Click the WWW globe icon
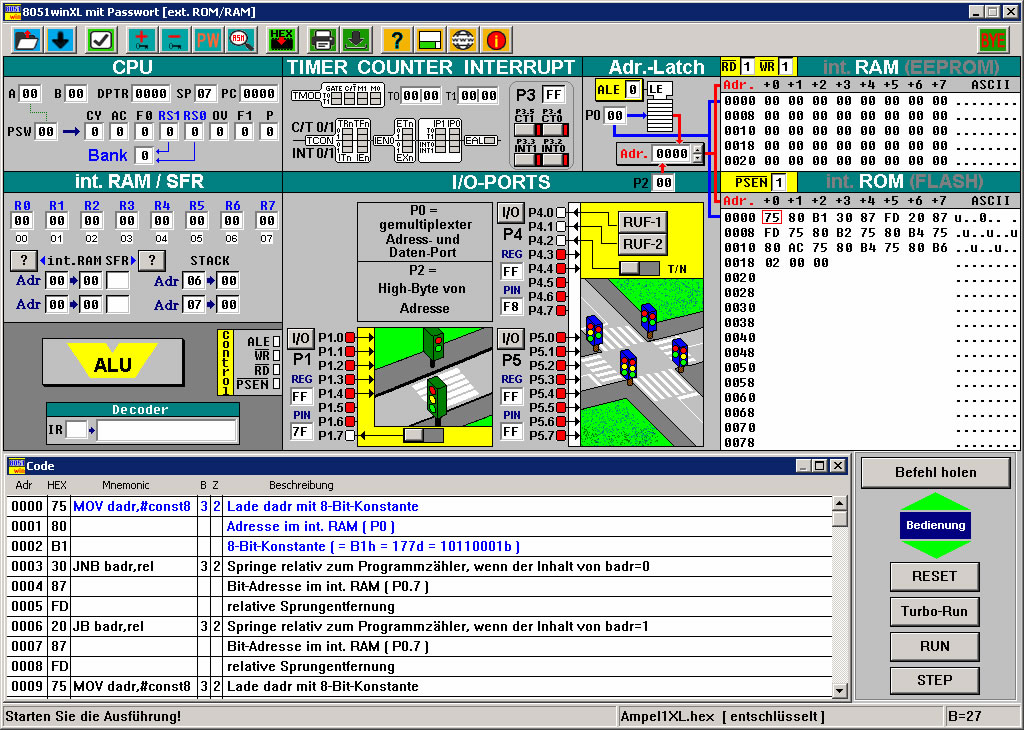Screen dimensions: 1024x730 (462, 40)
